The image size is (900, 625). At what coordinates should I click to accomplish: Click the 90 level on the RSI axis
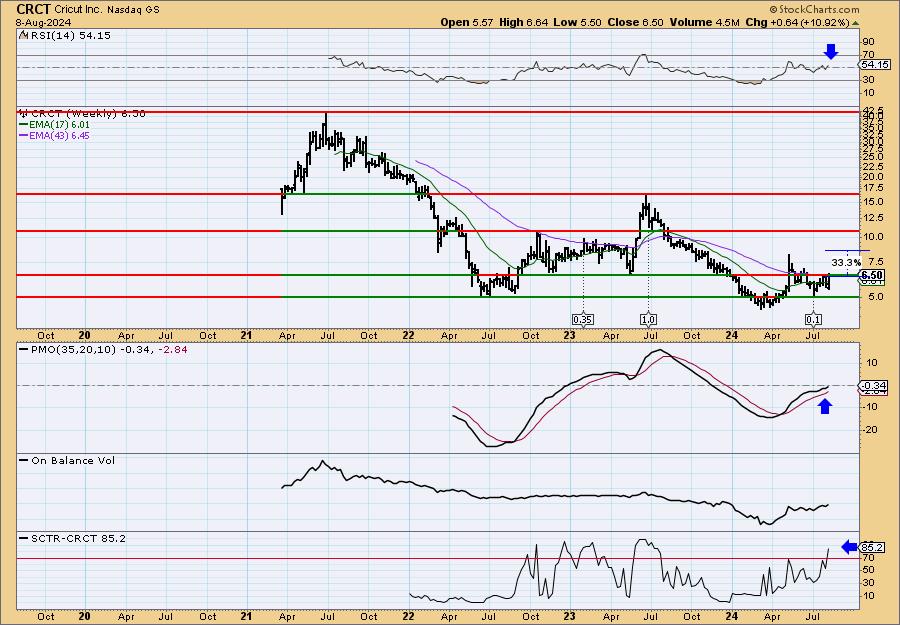[x=868, y=42]
